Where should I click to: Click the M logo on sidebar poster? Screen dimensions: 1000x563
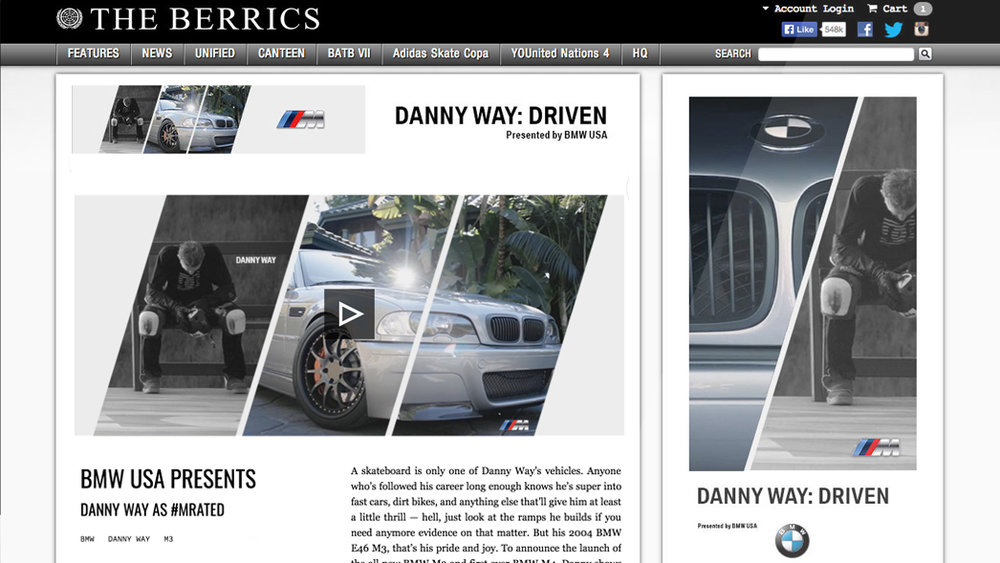click(x=876, y=448)
